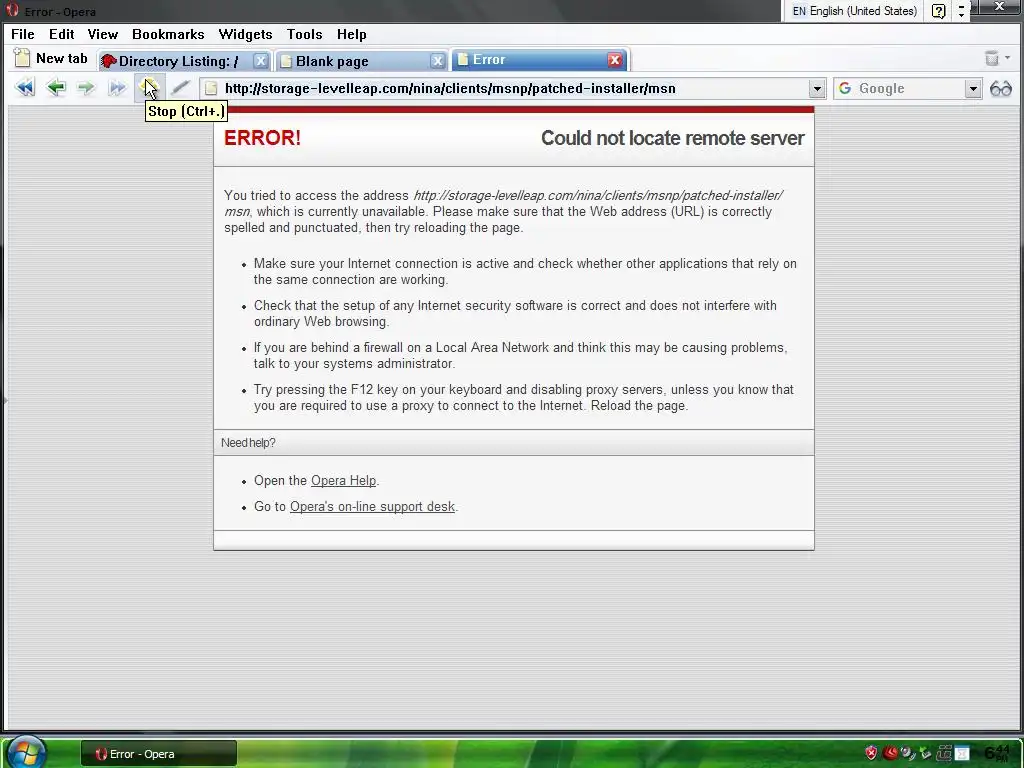Open the search engine dropdown arrow
The height and width of the screenshot is (768, 1024).
coord(972,88)
